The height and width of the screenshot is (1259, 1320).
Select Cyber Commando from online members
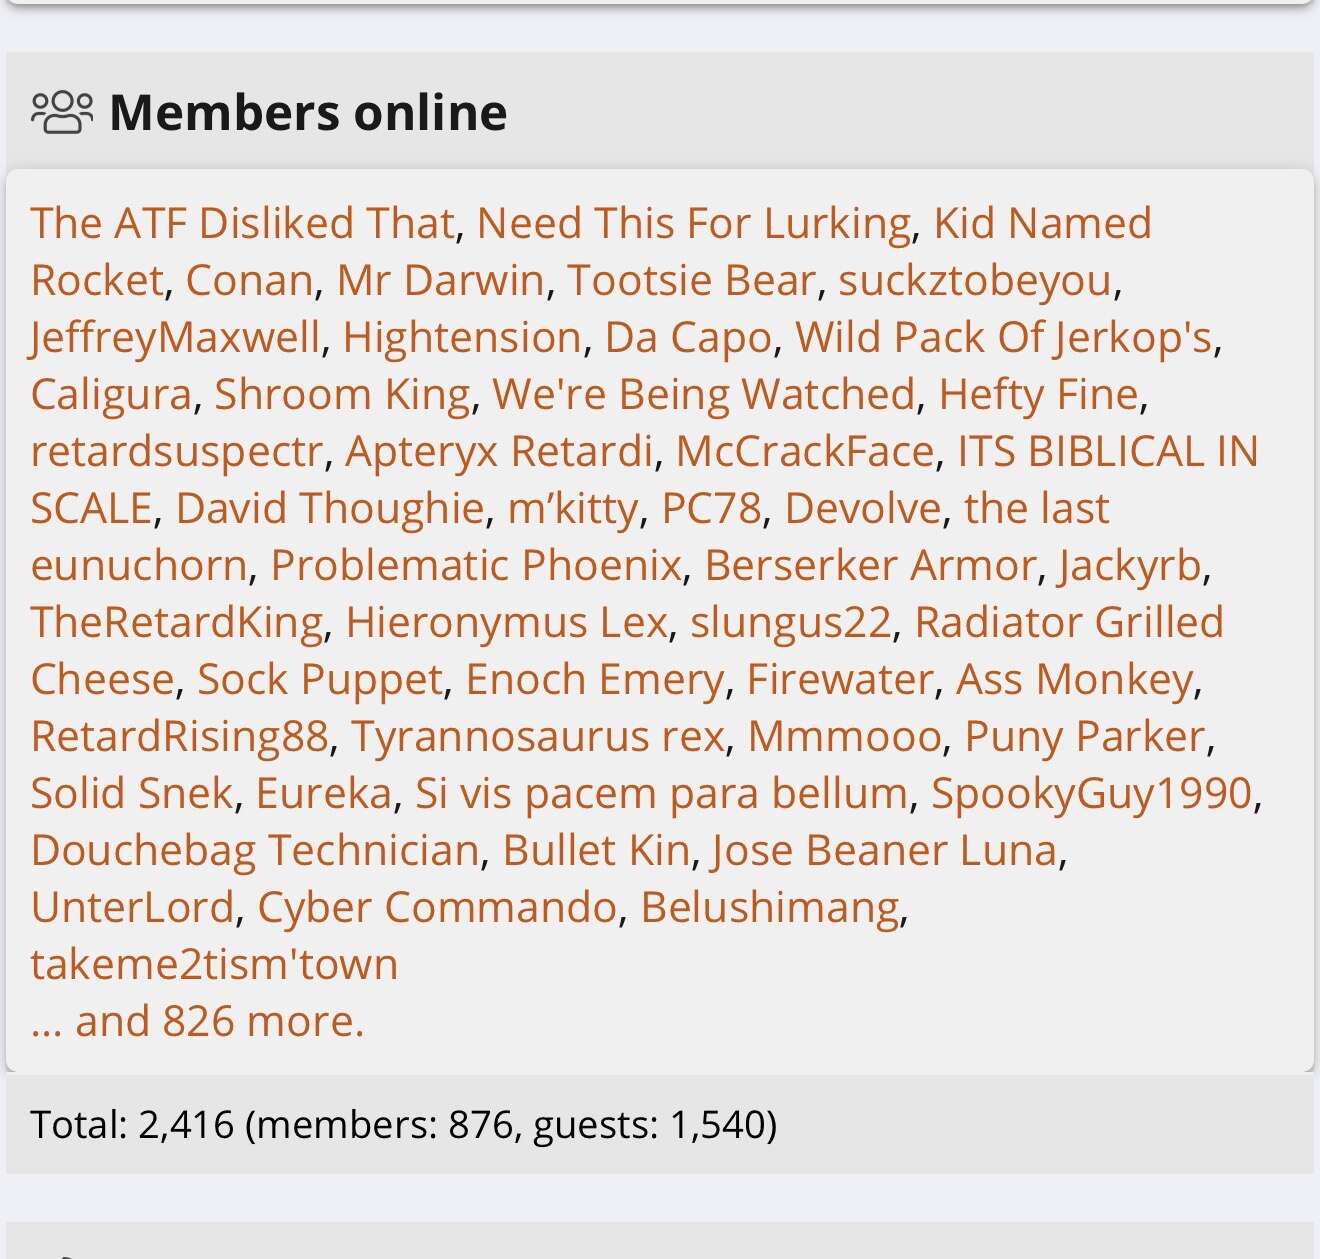[437, 907]
